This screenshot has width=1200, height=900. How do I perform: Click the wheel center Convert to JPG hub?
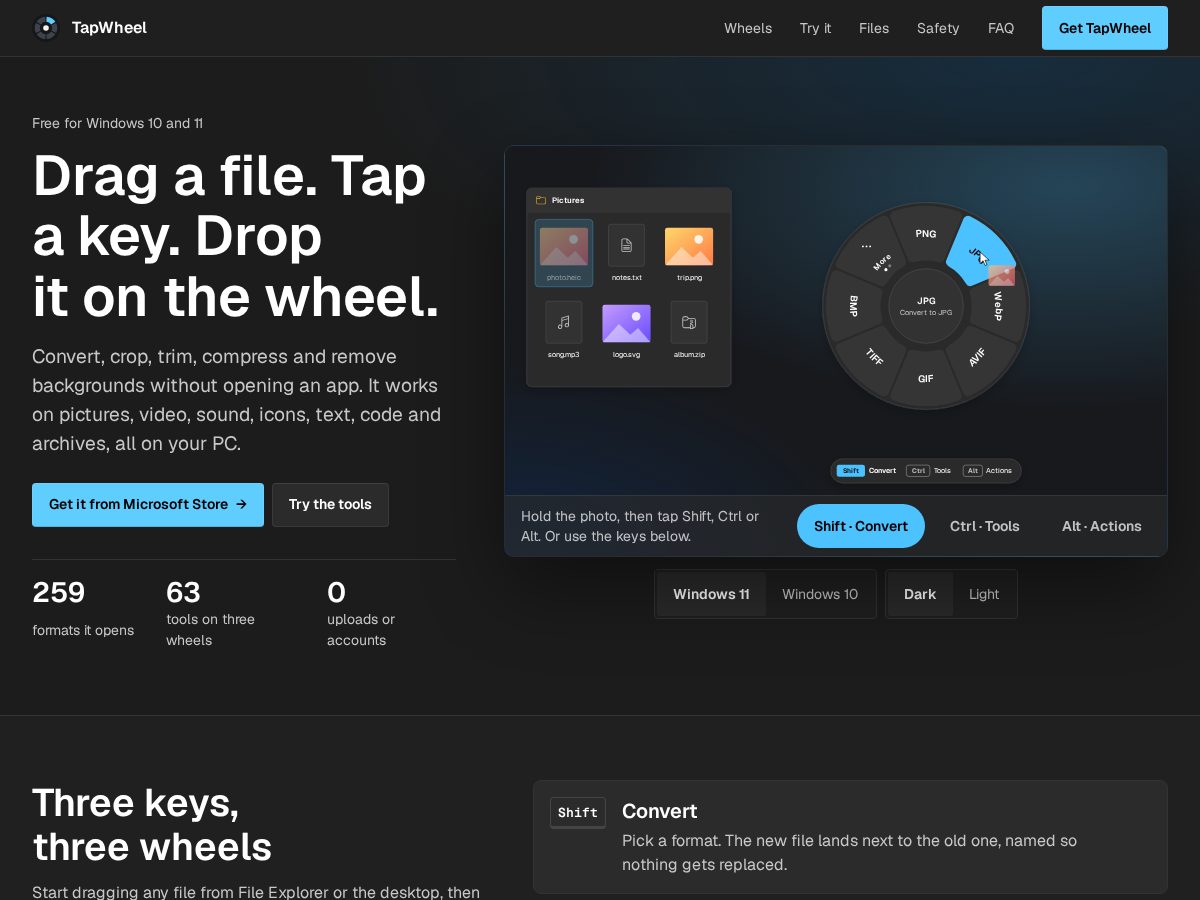926,306
